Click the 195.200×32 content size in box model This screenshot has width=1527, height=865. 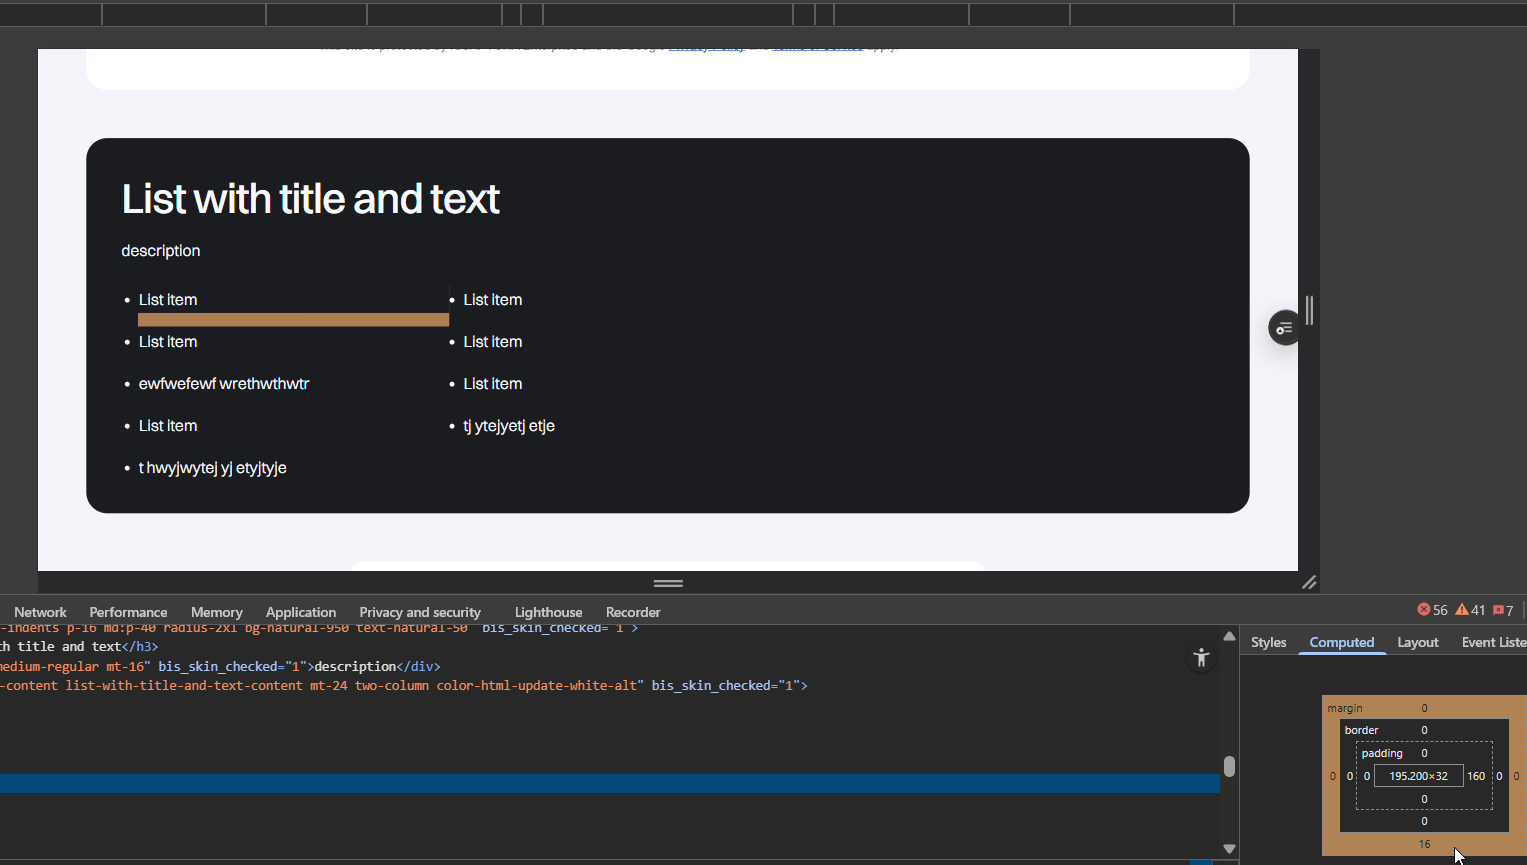1418,776
